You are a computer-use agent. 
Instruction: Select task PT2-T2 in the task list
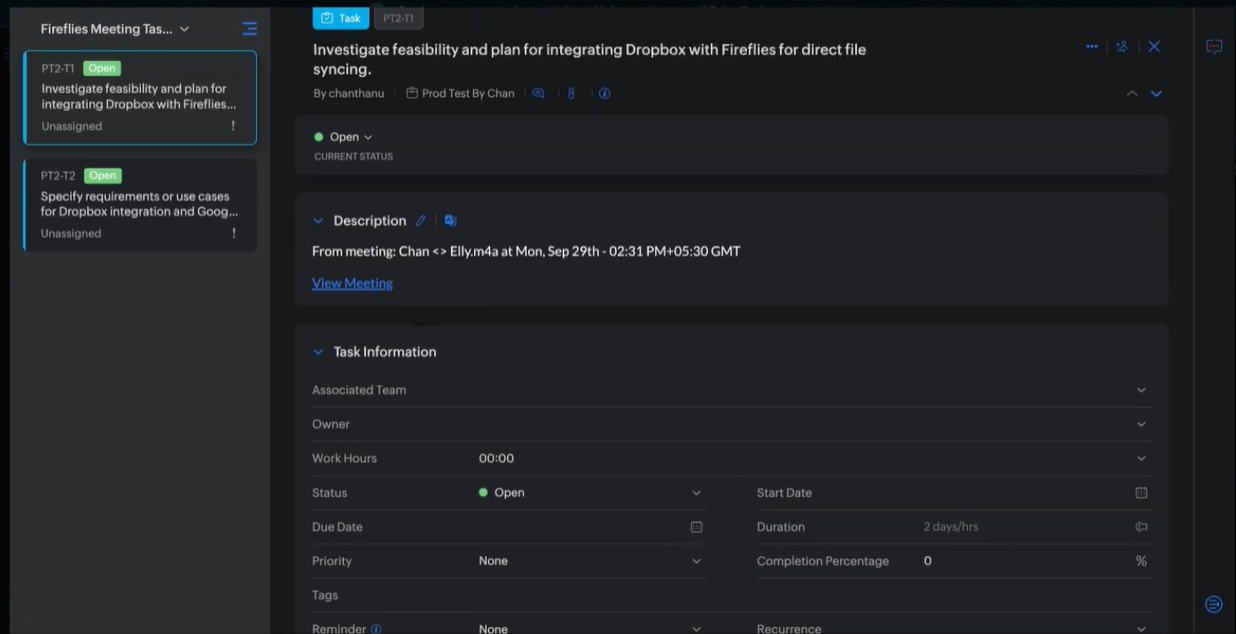(140, 204)
